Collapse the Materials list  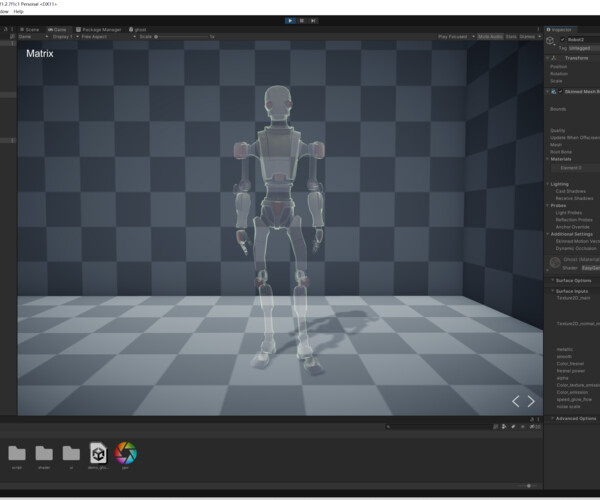pos(548,159)
